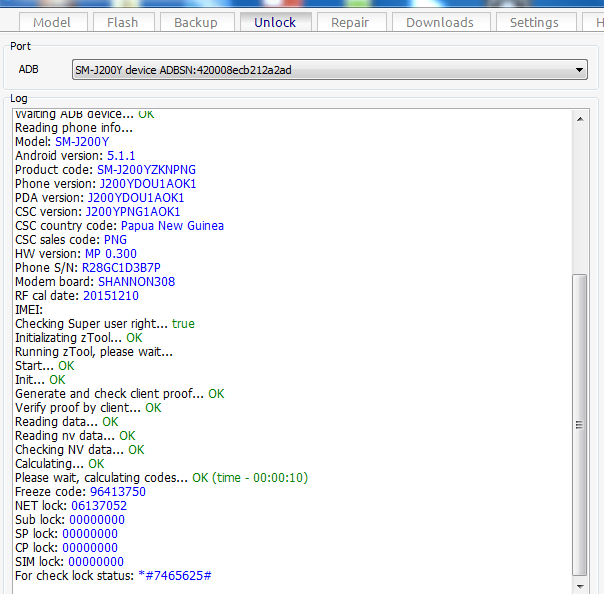
Task: Go to the Backup tab
Action: pyautogui.click(x=195, y=22)
